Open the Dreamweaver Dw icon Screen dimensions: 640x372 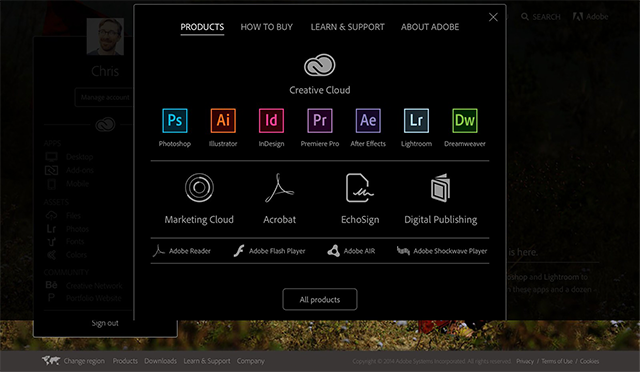click(x=464, y=120)
